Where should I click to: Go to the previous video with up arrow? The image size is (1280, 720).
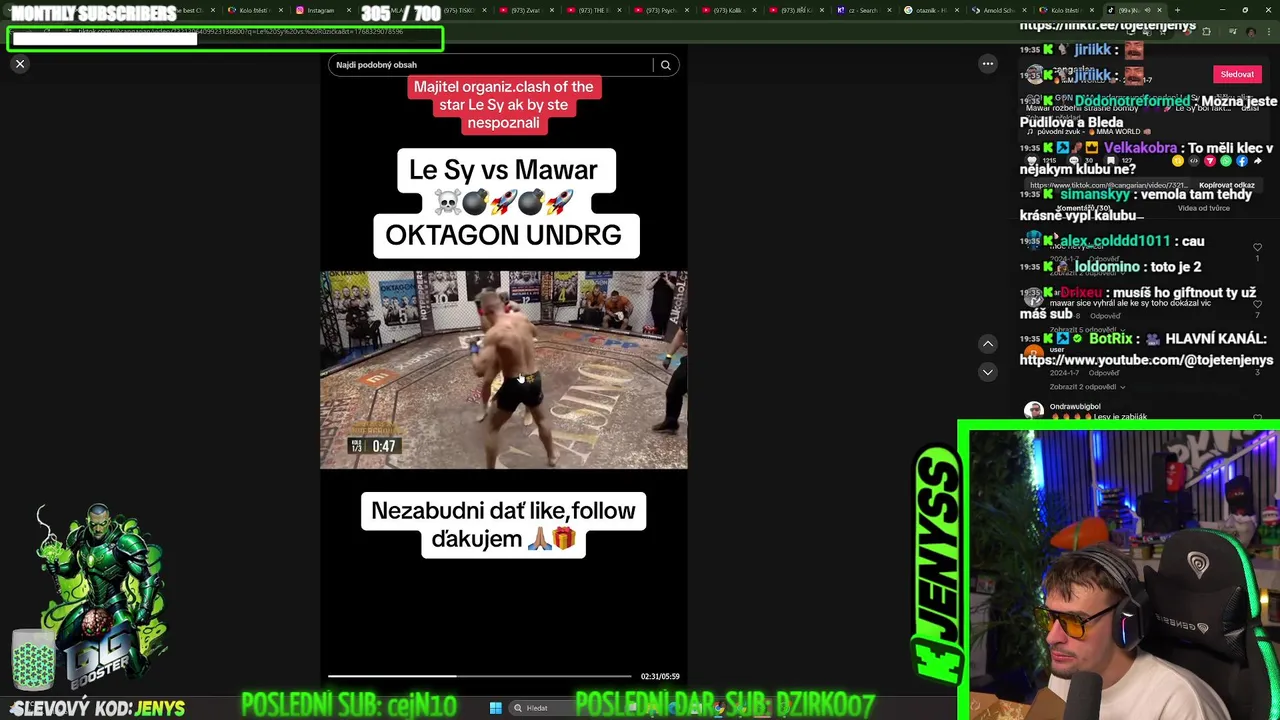click(x=987, y=344)
